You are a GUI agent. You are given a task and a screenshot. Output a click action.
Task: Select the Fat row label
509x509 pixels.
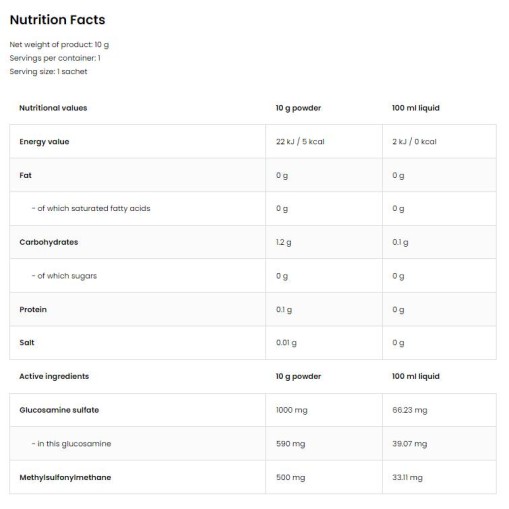pyautogui.click(x=25, y=175)
